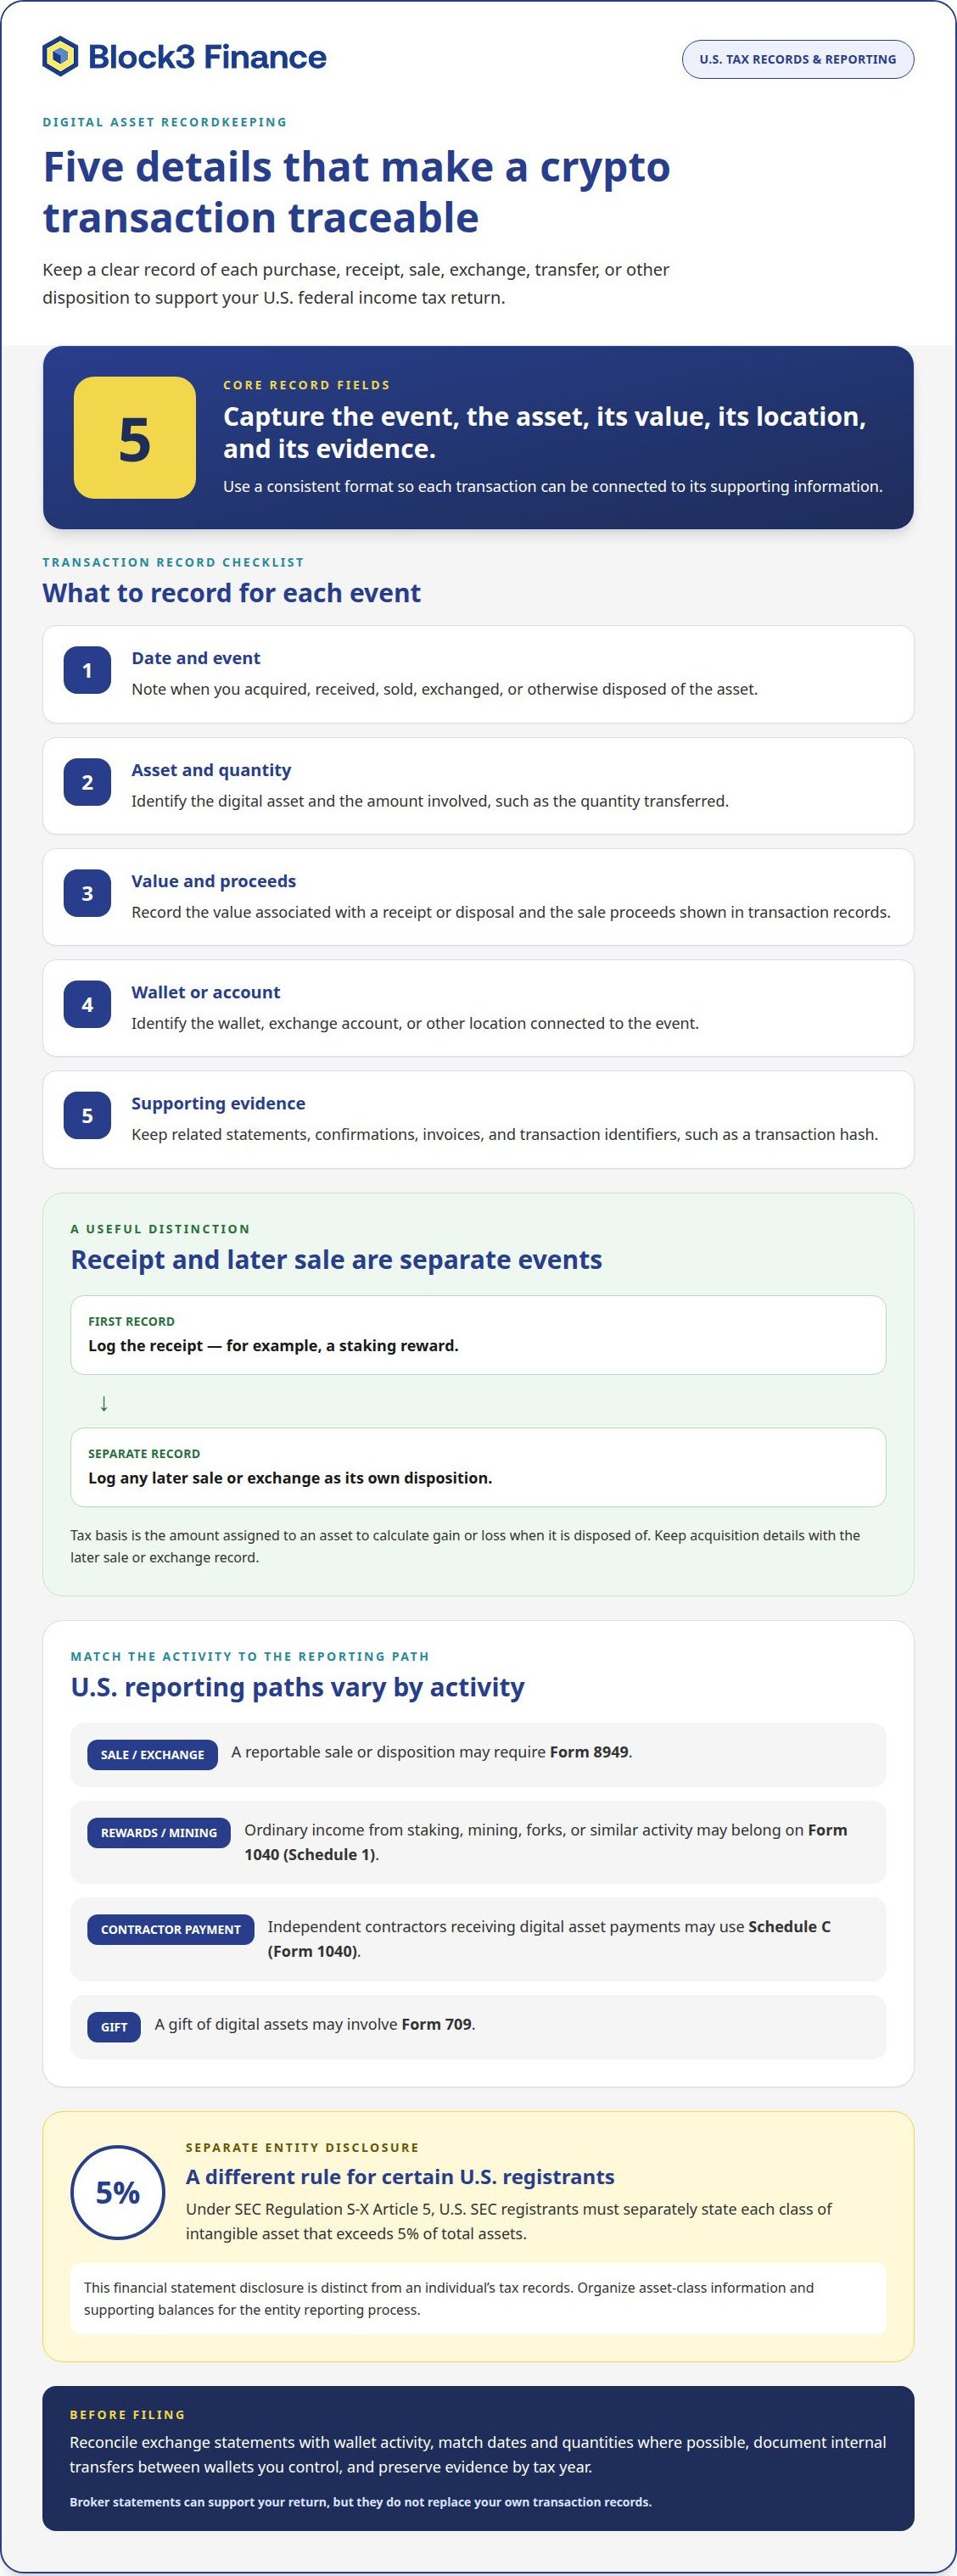
Task: Click the 'Value and proceeds' title
Action: (214, 881)
